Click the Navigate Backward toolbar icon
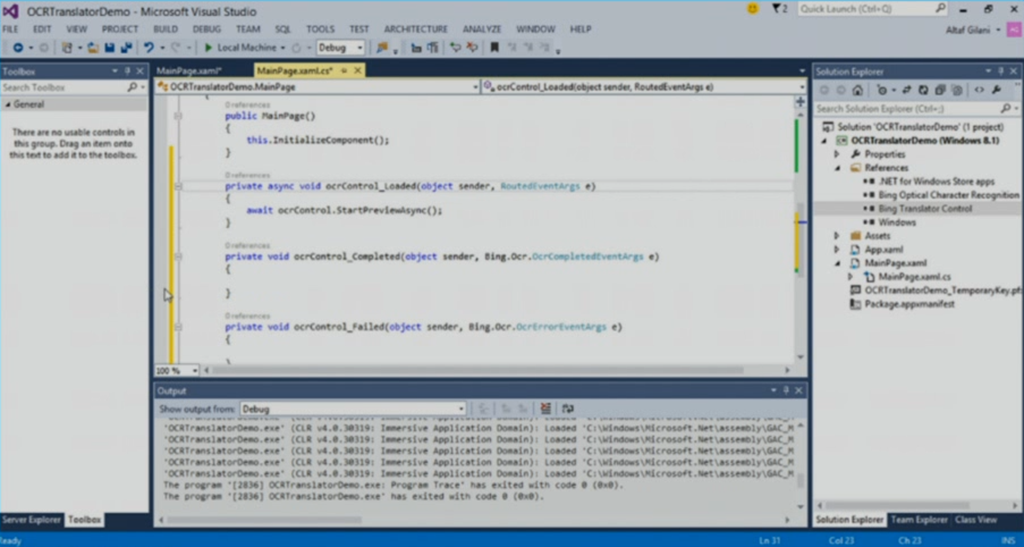This screenshot has height=547, width=1024. point(18,48)
